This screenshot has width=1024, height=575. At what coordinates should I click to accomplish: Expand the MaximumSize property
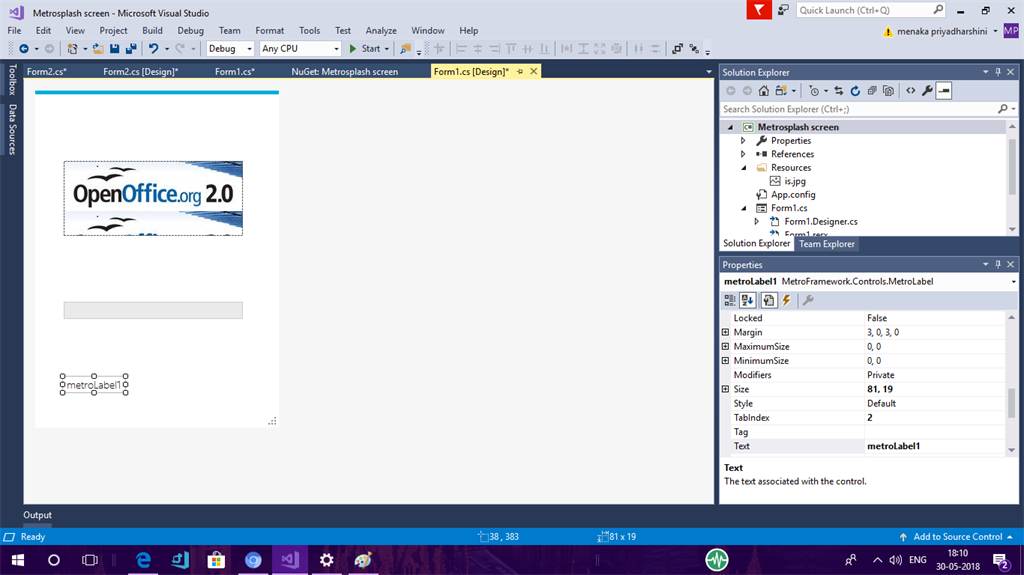[726, 346]
